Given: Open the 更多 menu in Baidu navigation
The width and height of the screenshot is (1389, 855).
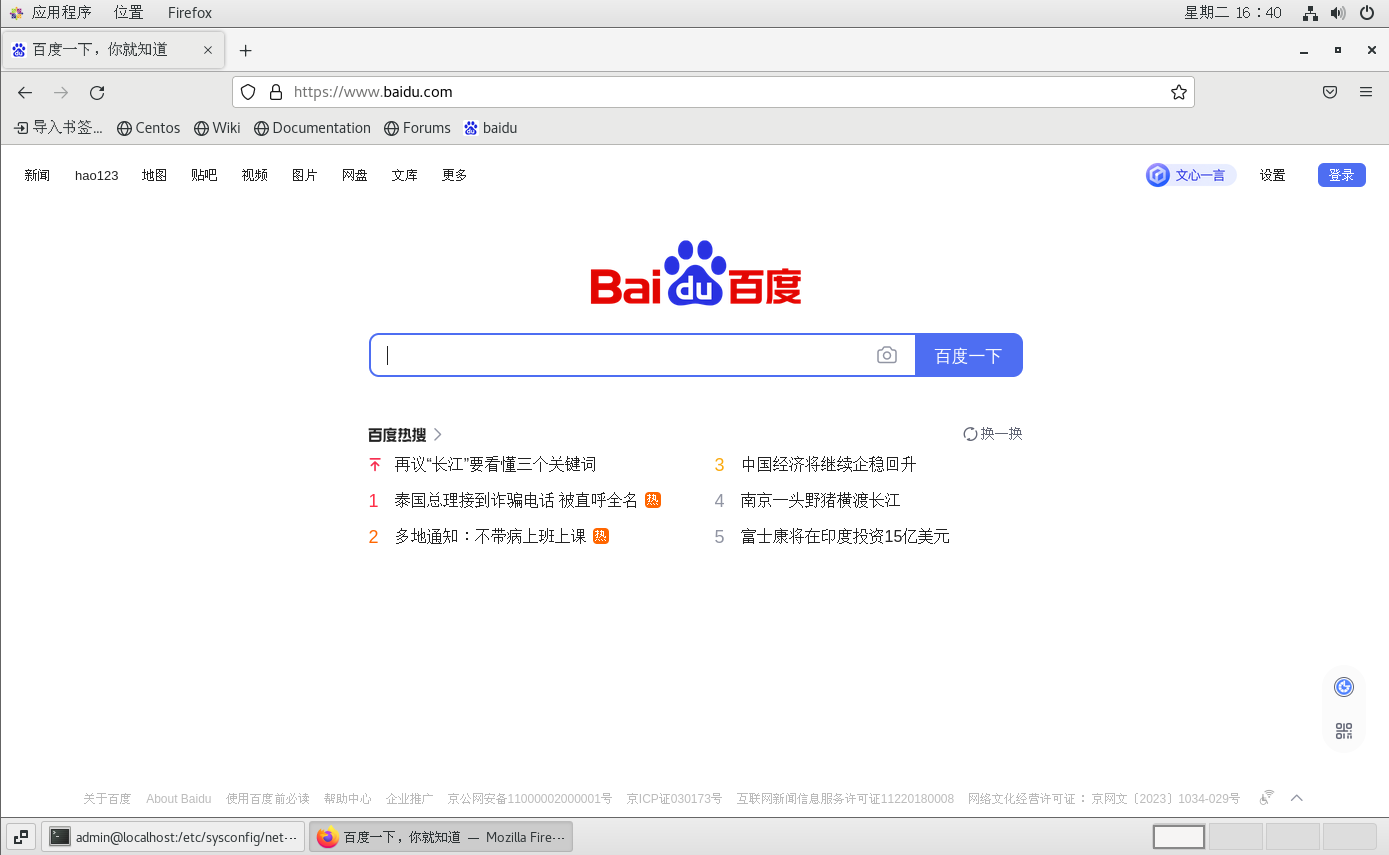Looking at the screenshot, I should [454, 175].
